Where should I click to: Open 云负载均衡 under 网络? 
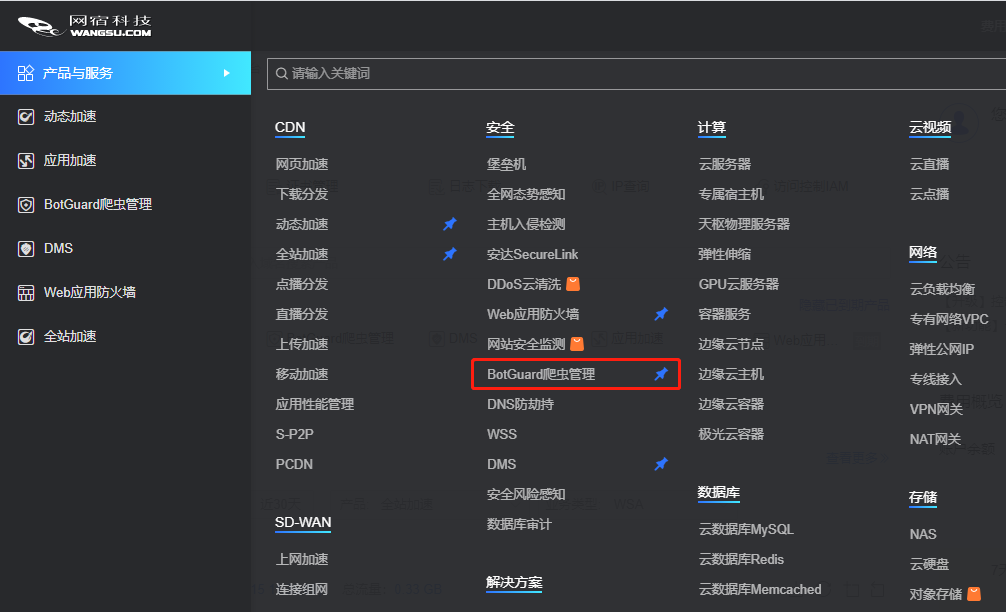[942, 289]
